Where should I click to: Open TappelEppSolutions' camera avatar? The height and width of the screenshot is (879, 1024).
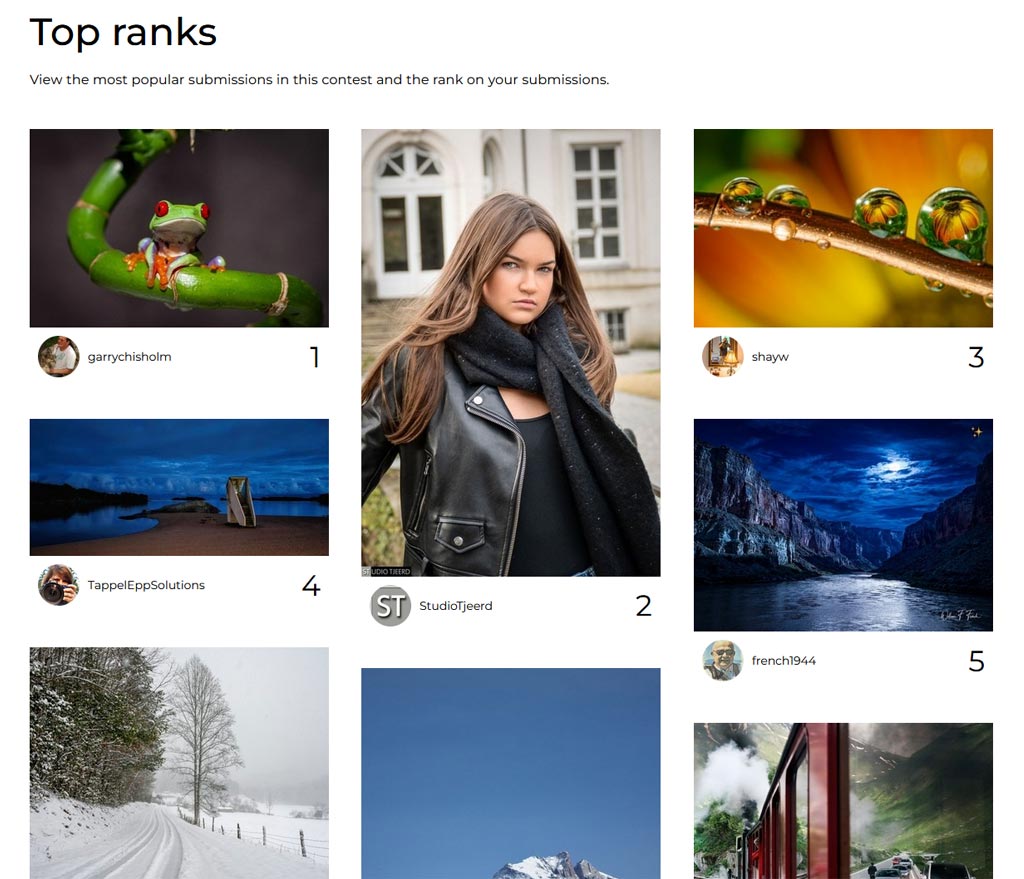(x=59, y=585)
